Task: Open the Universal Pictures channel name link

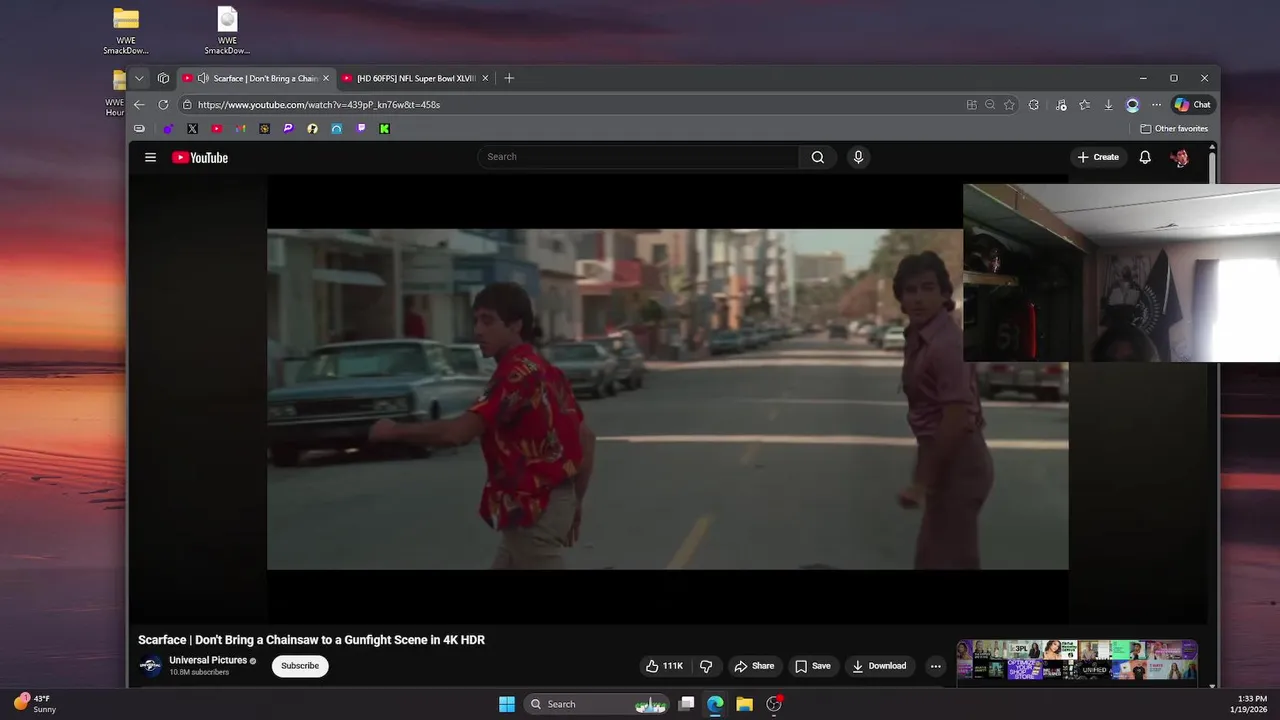Action: (208, 660)
